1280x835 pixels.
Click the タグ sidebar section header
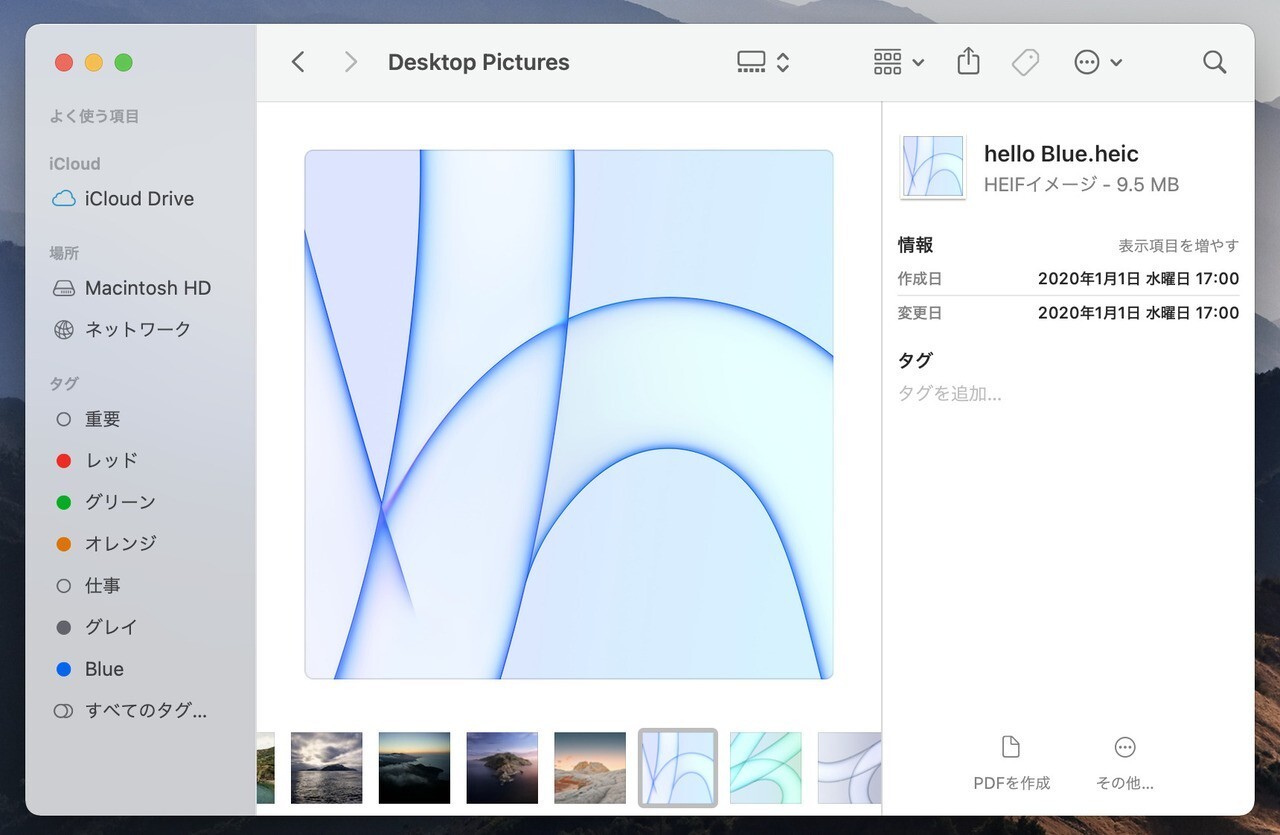[x=64, y=384]
